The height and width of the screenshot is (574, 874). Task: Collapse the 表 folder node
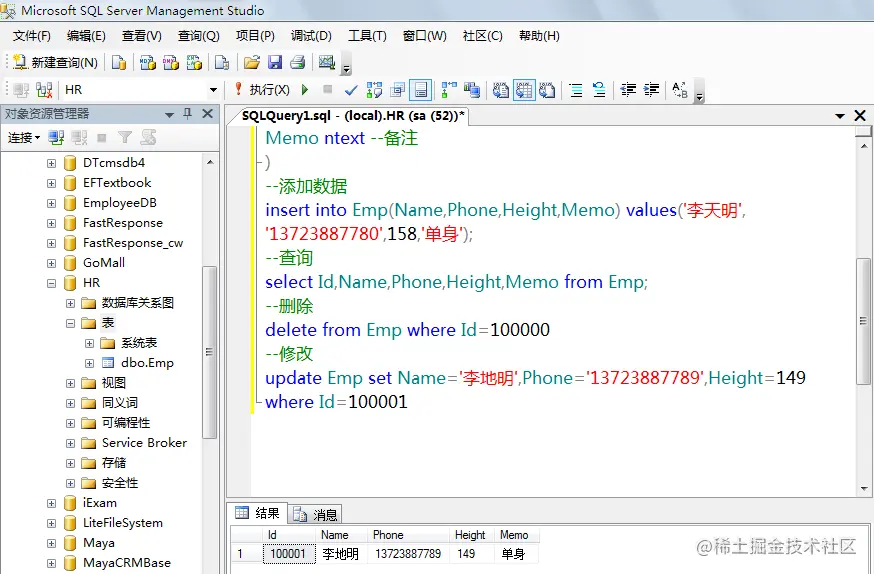[x=70, y=323]
